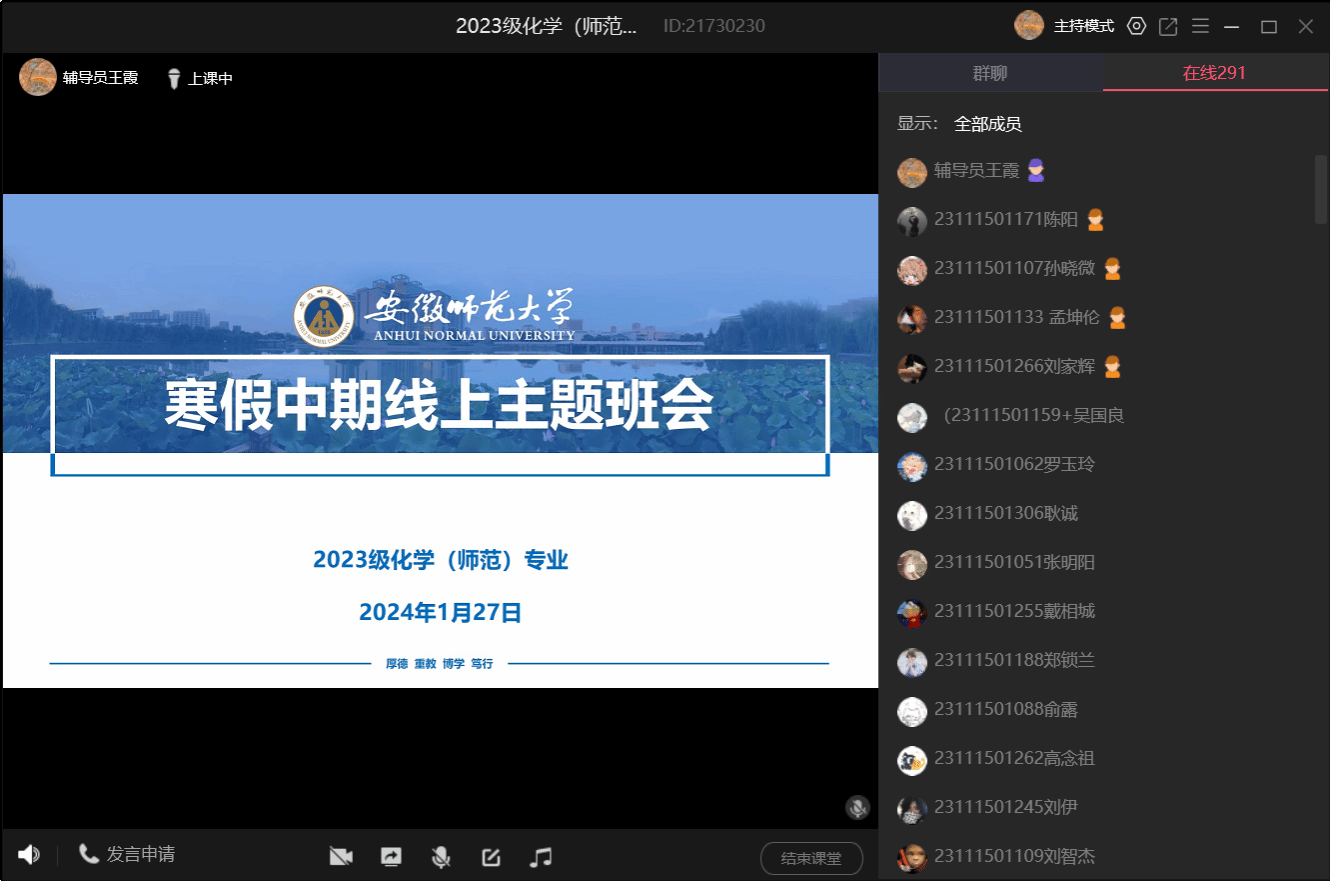Open the 主持模式 mode selector
Screen dimensions: 1330x881
(1083, 27)
